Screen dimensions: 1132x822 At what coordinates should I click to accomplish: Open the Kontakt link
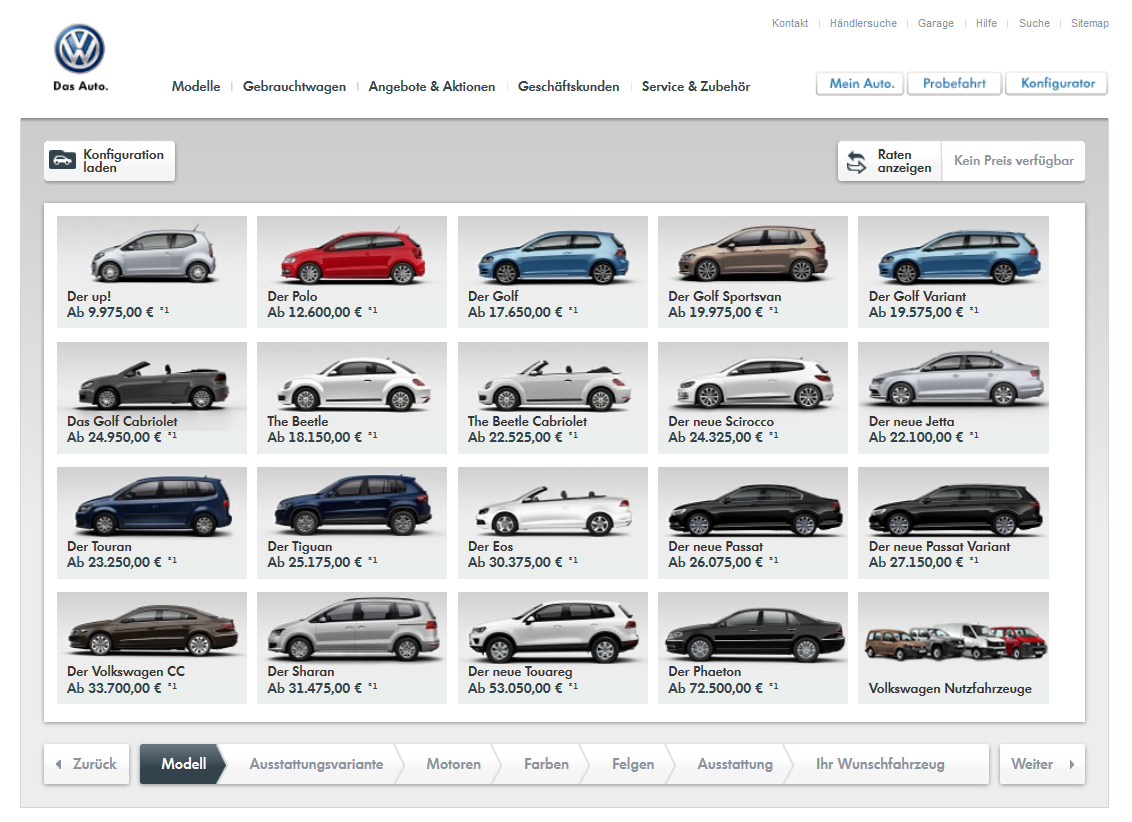(x=790, y=23)
